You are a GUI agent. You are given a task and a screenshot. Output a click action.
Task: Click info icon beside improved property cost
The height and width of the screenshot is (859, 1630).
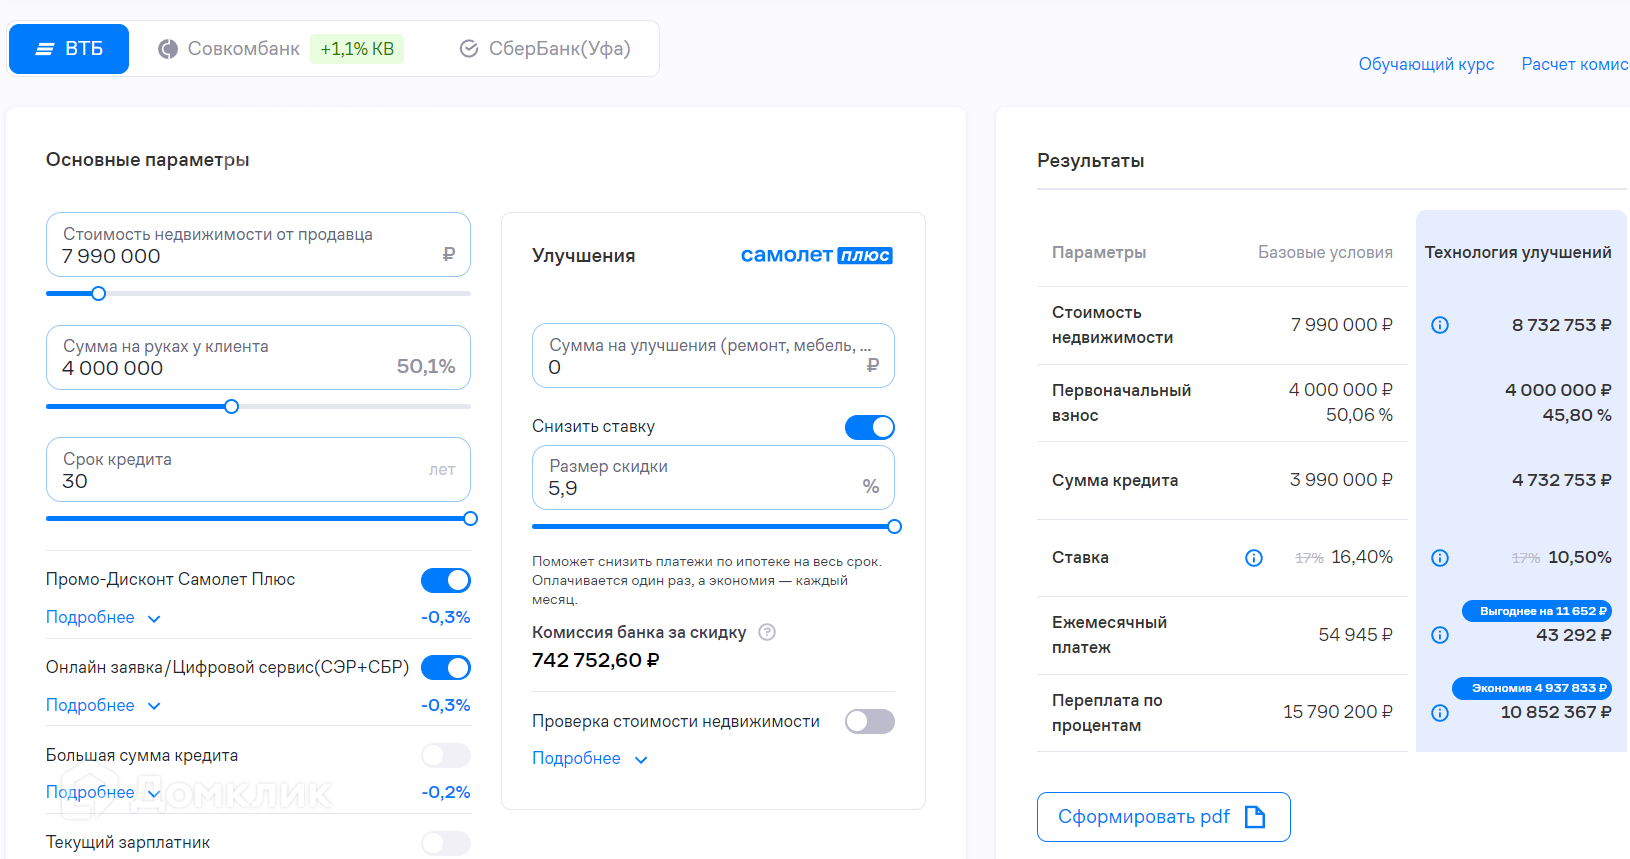click(x=1440, y=325)
